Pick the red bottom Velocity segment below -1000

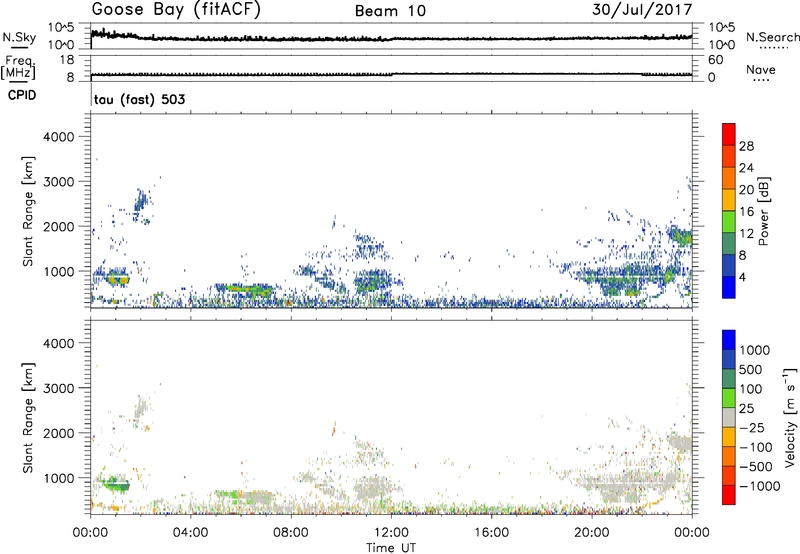pos(729,495)
